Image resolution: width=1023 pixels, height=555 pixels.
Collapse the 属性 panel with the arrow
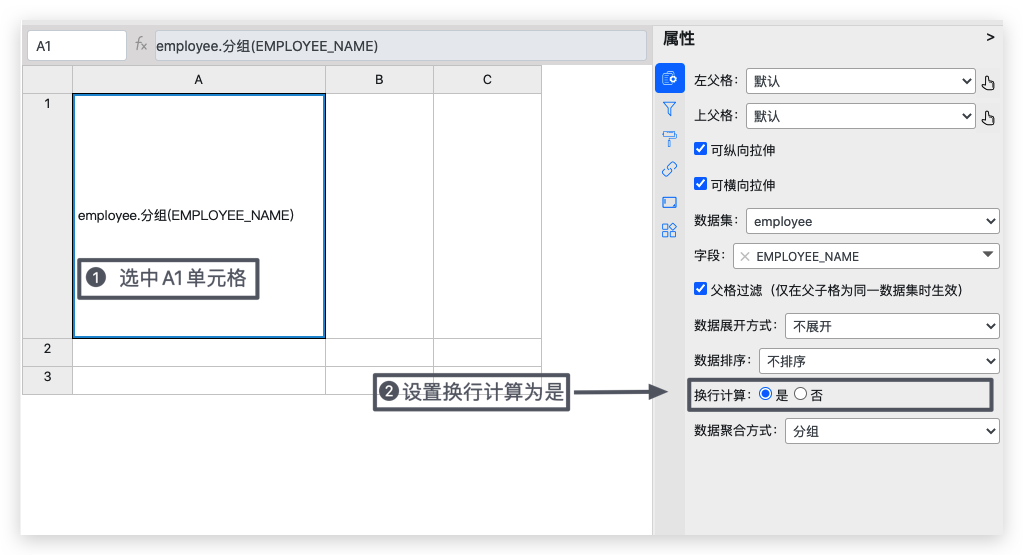point(990,37)
